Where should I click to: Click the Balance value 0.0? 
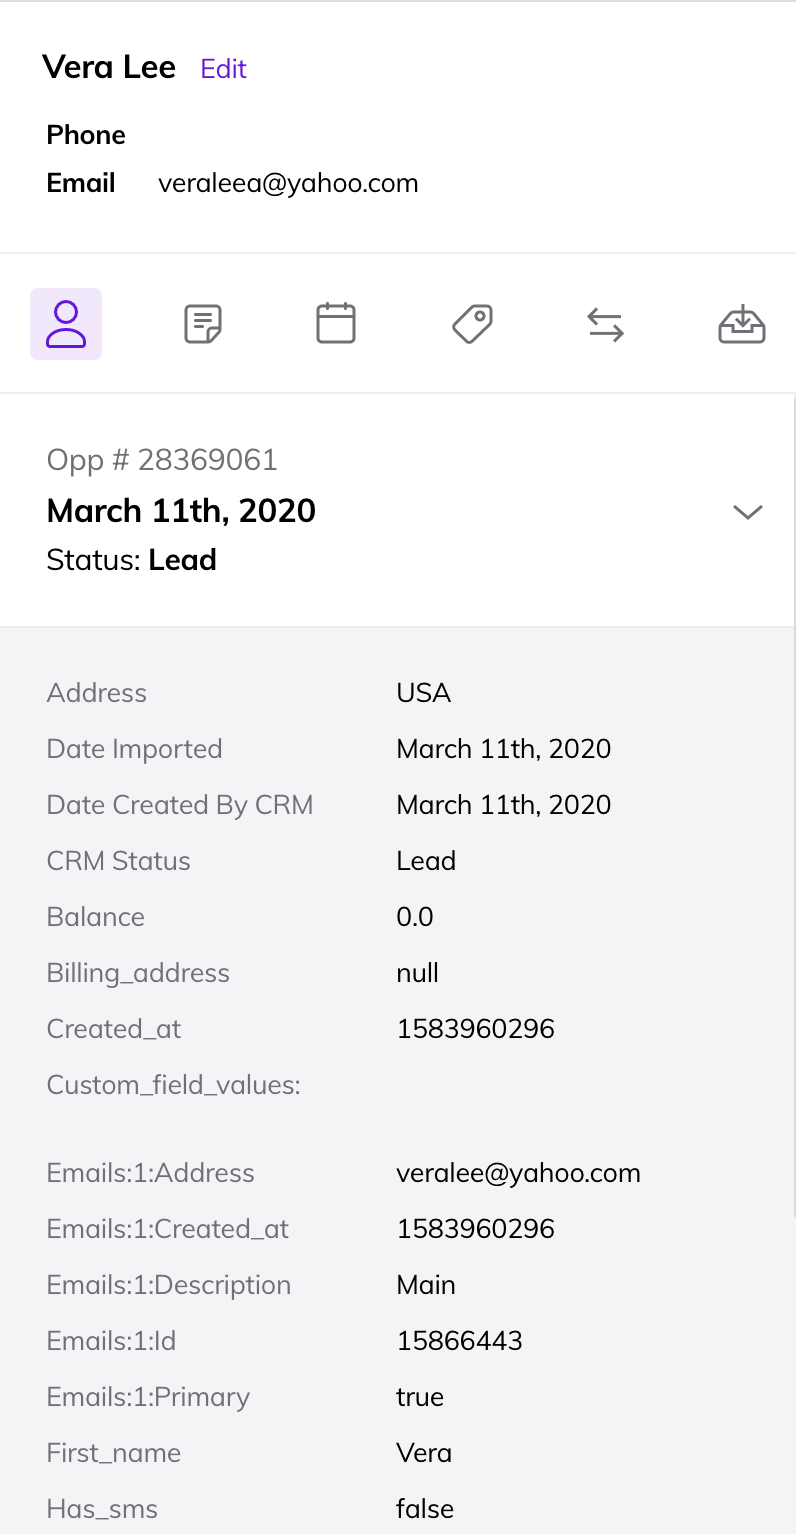(x=414, y=917)
